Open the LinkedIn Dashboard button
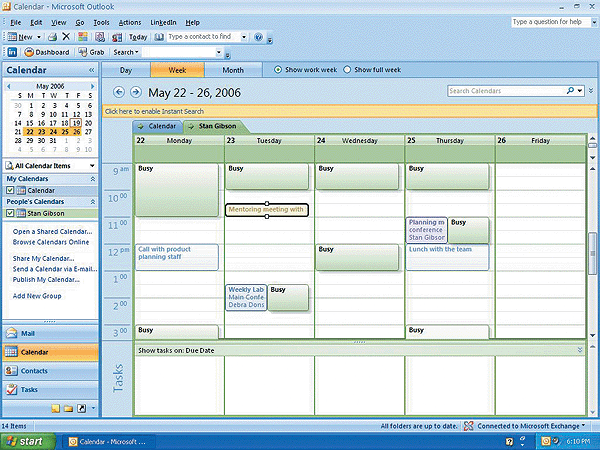 point(47,52)
